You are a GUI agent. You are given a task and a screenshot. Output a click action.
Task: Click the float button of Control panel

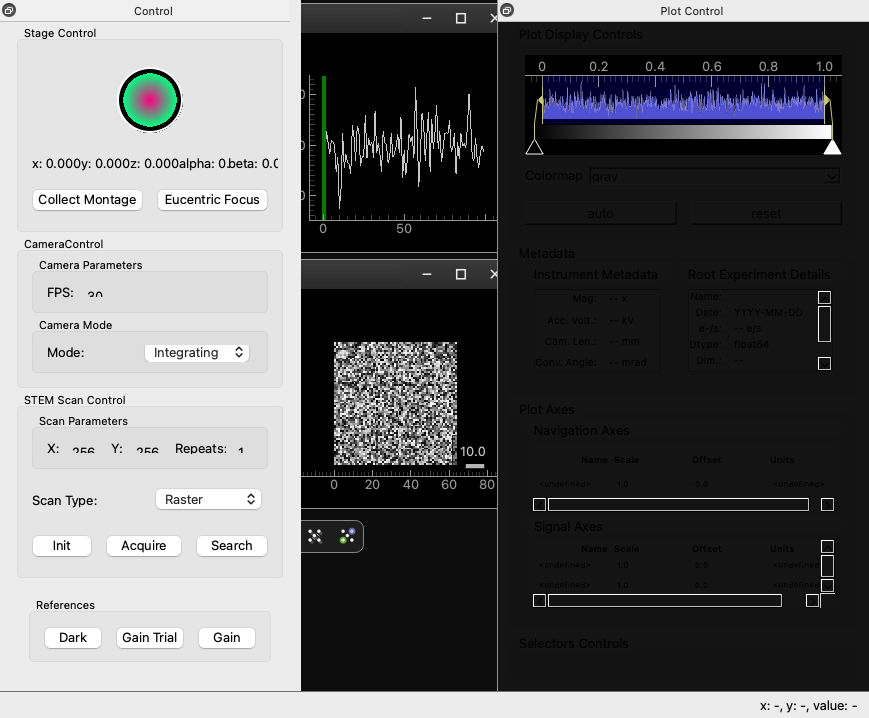pyautogui.click(x=8, y=10)
